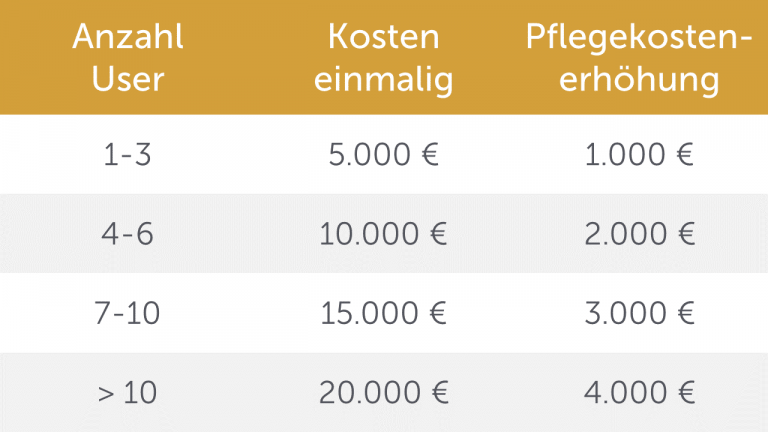The image size is (768, 432).
Task: Click the "erhöhung" header text
Action: (x=639, y=79)
